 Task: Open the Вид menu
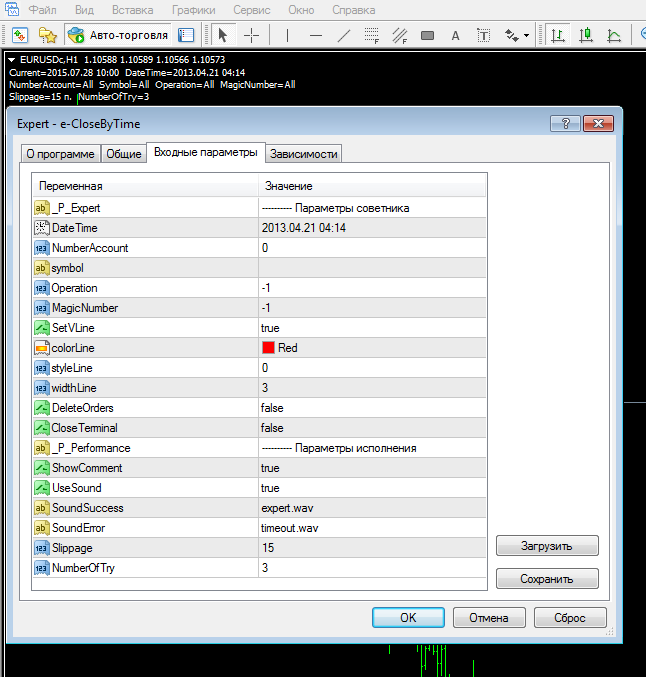(x=84, y=9)
